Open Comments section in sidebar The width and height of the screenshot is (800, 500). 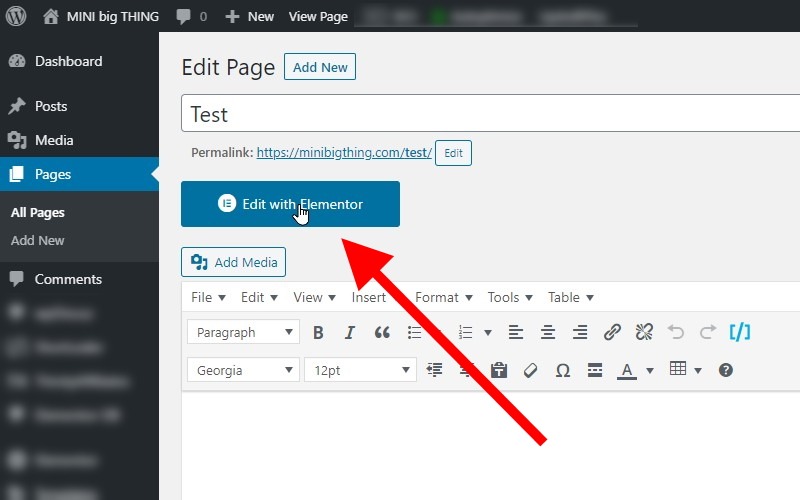pyautogui.click(x=79, y=279)
